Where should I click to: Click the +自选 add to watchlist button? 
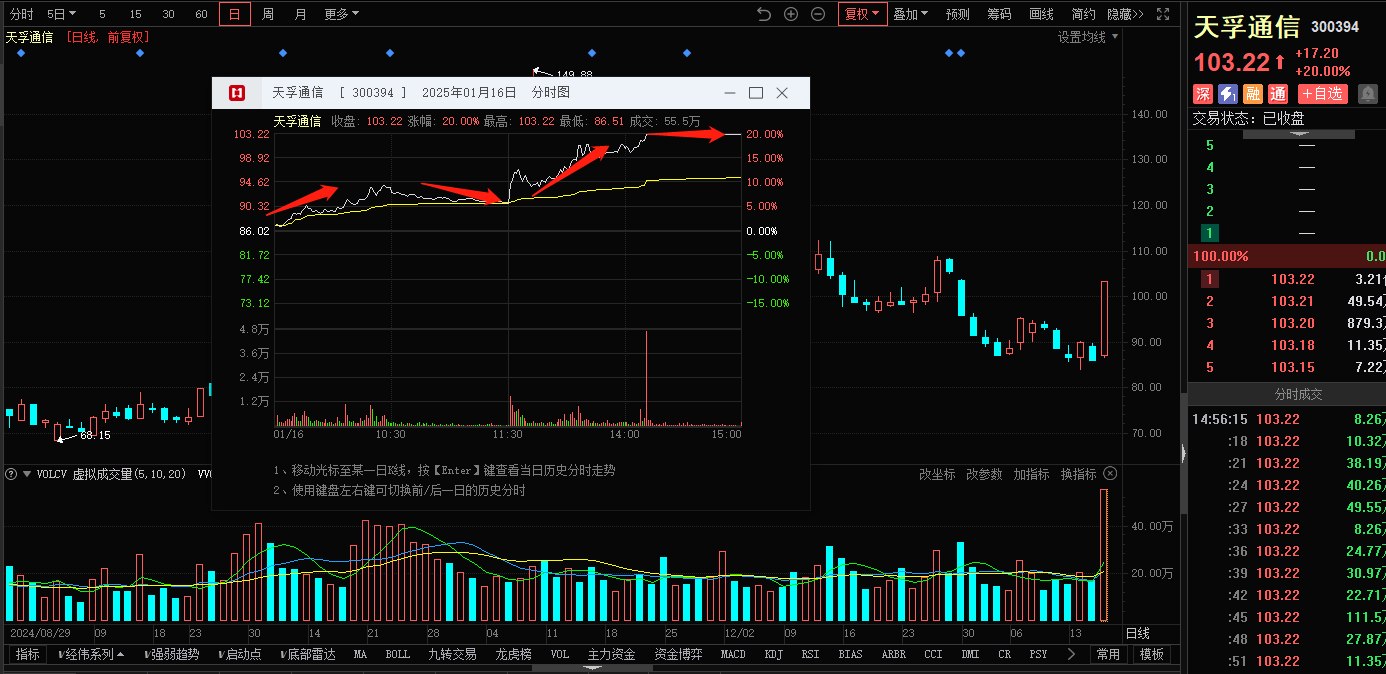coord(1323,94)
